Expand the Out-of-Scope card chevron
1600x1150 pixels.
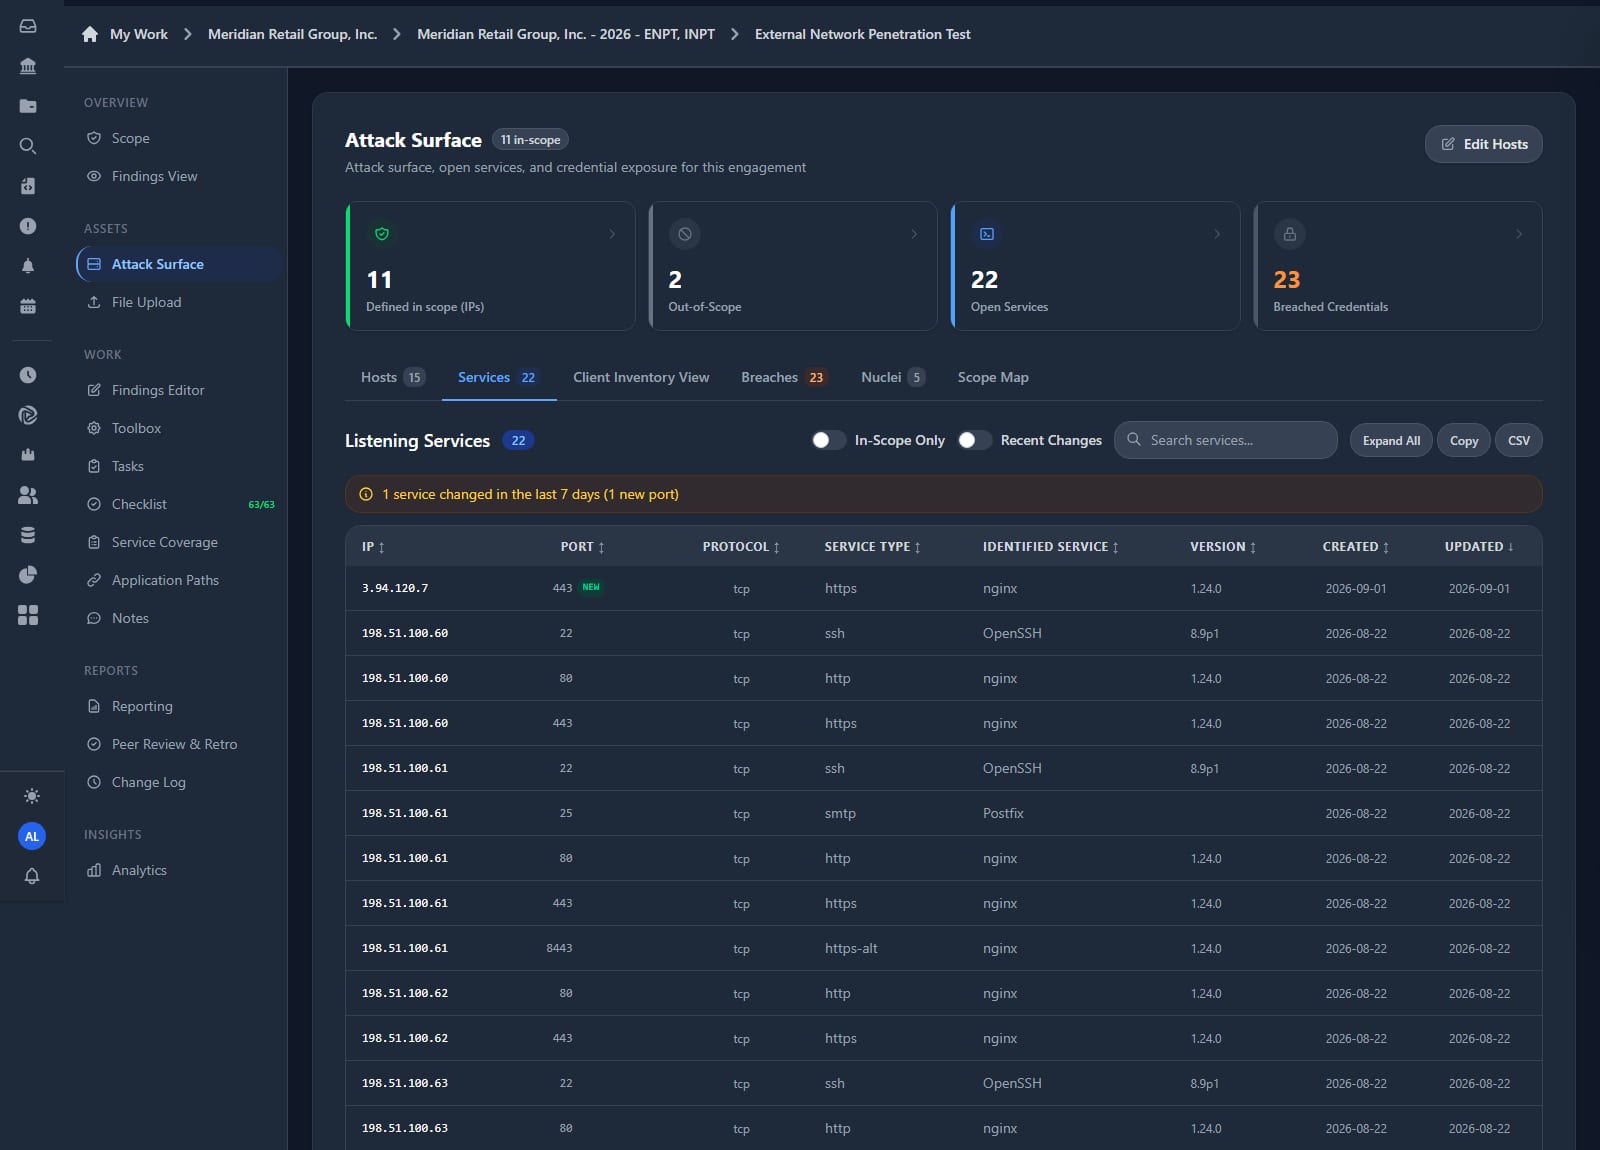914,234
